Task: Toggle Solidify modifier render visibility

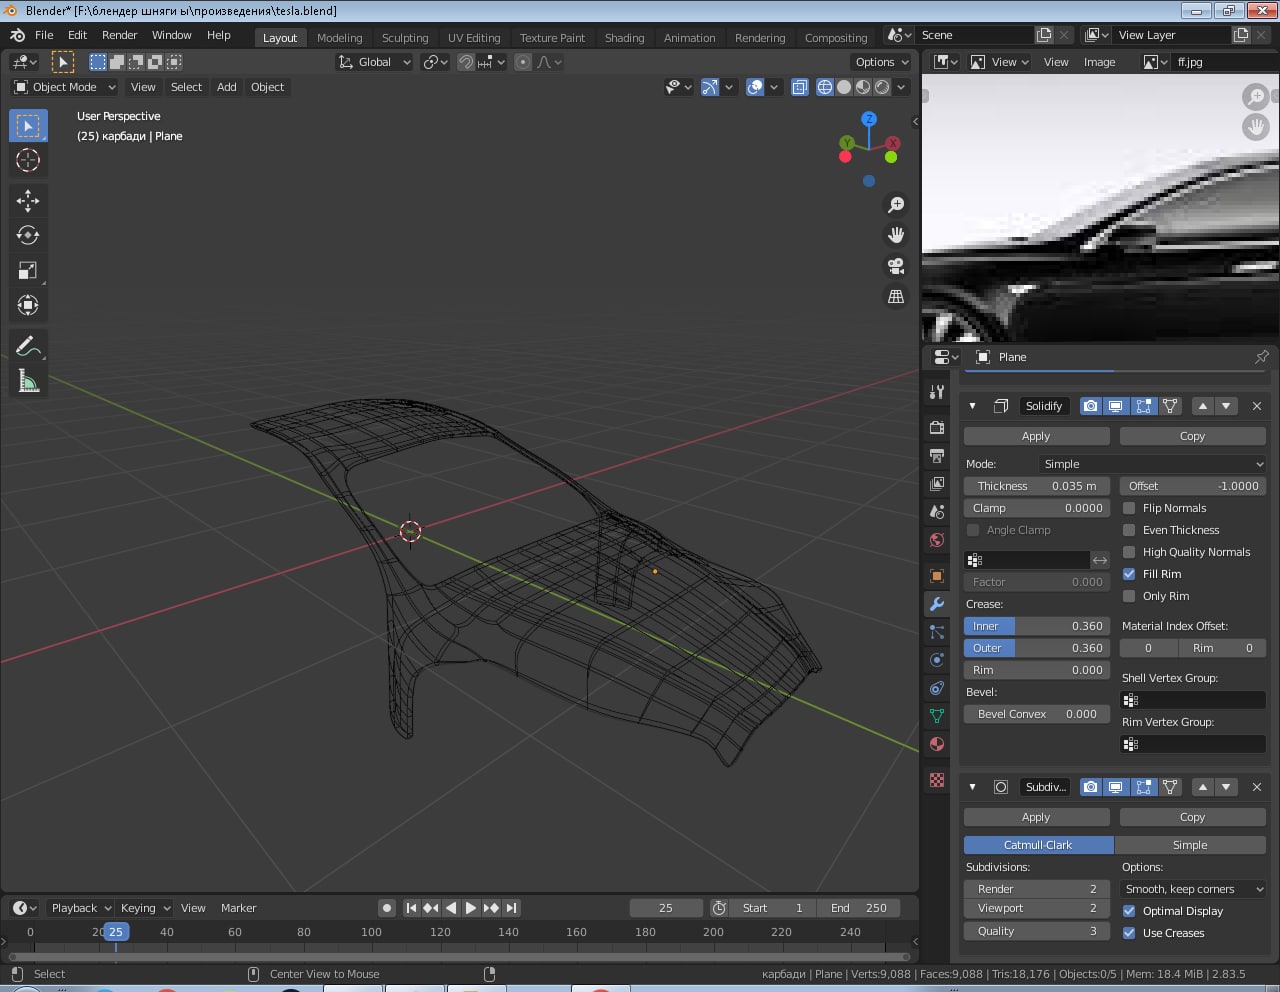Action: click(x=1091, y=406)
